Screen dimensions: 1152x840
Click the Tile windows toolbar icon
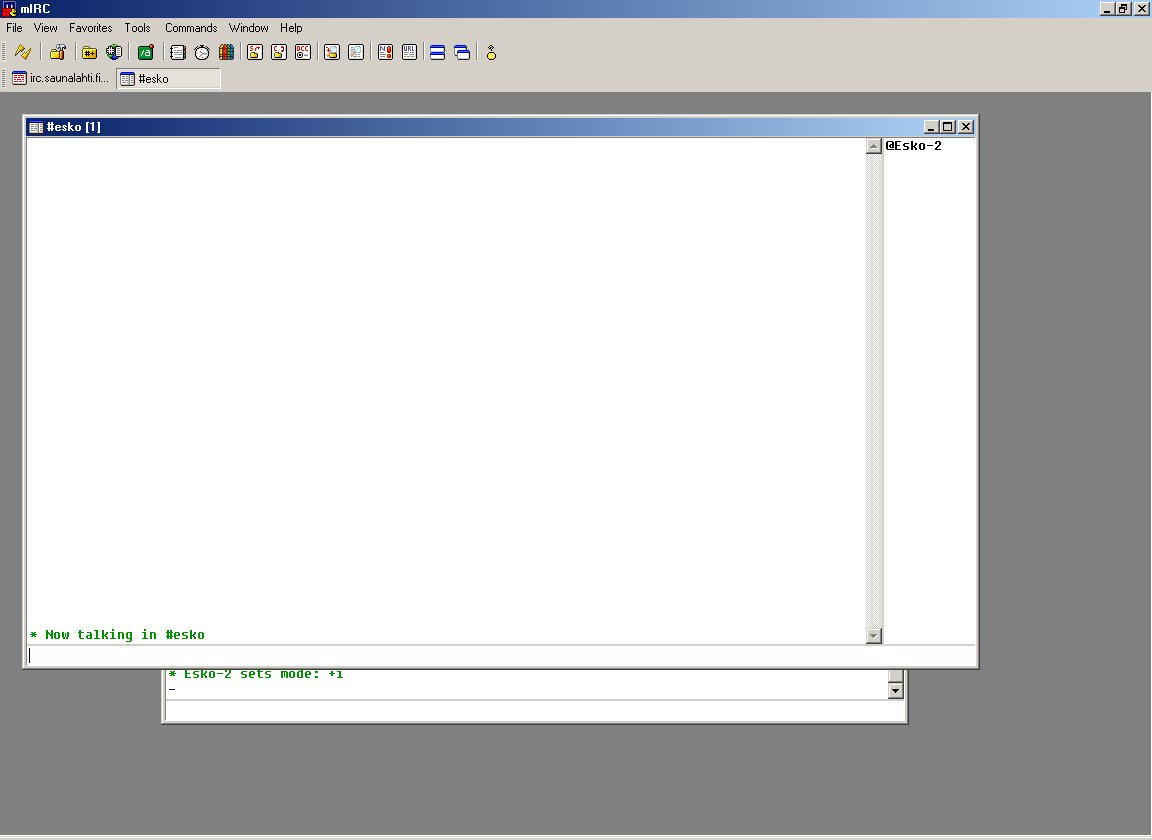coord(438,52)
